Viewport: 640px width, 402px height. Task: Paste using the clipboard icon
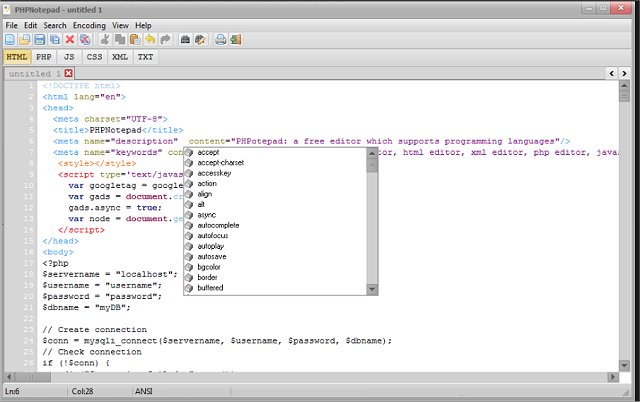tap(134, 40)
